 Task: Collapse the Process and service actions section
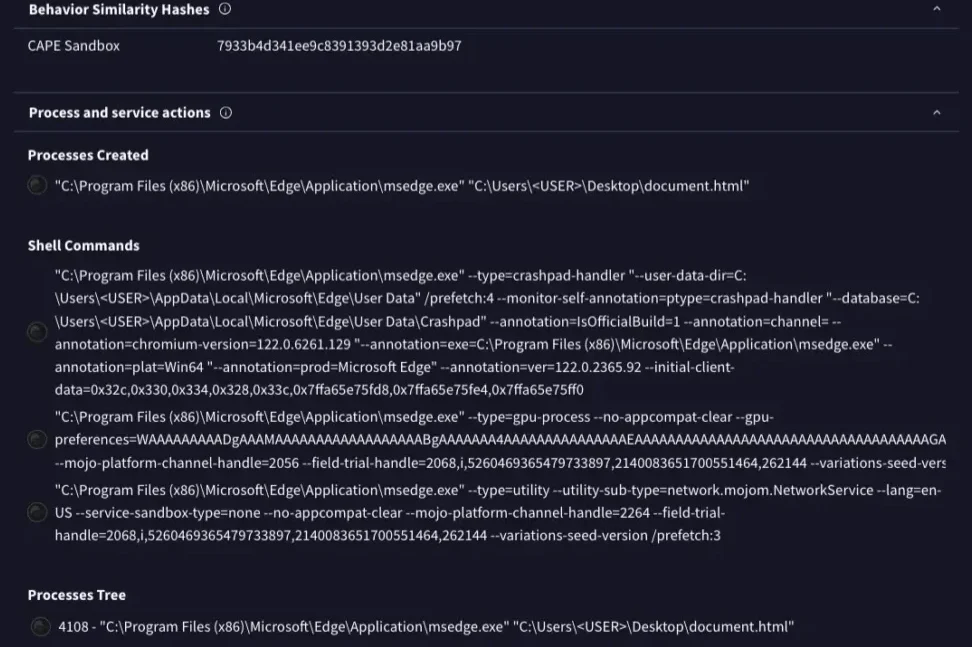click(937, 113)
